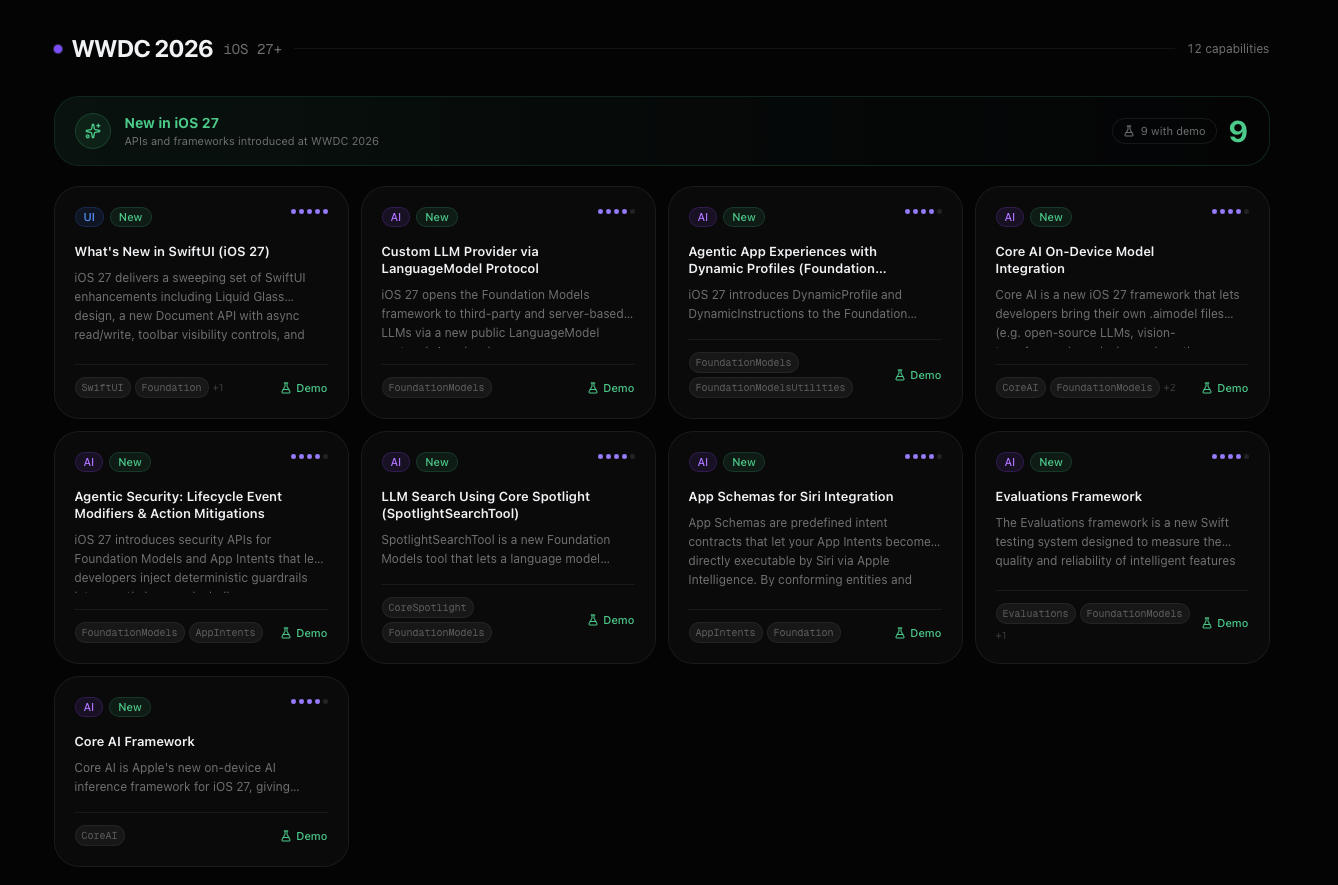Click the sparkle icon beside New in iOS 27

click(x=93, y=131)
